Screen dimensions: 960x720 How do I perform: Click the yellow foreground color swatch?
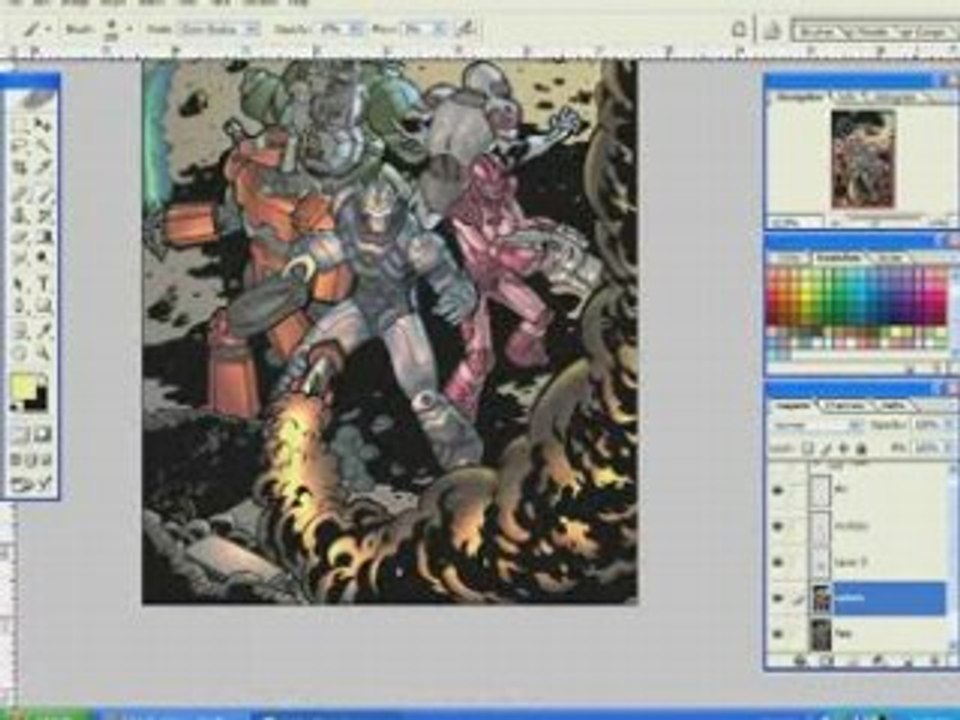[x=23, y=388]
